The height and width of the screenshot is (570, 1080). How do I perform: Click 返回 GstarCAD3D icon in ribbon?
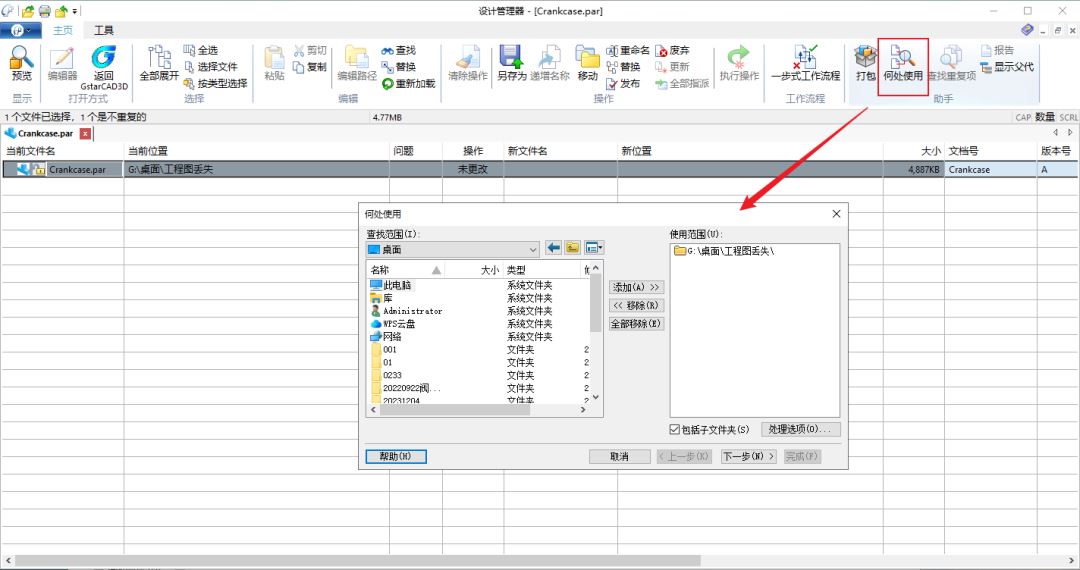[104, 60]
